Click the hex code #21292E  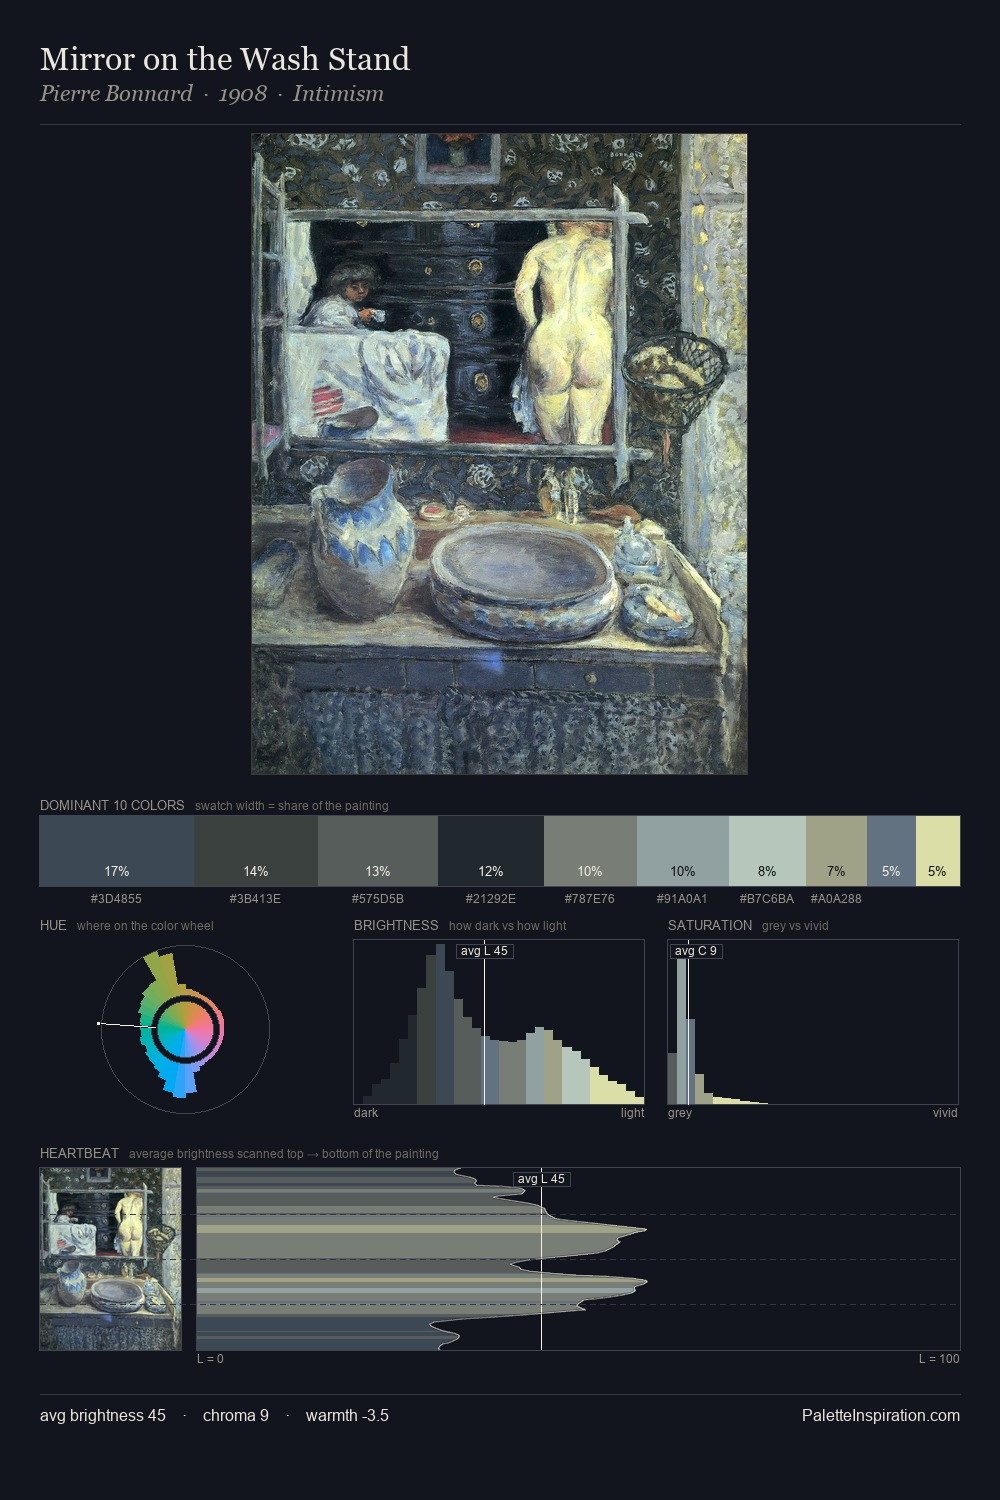click(x=491, y=899)
